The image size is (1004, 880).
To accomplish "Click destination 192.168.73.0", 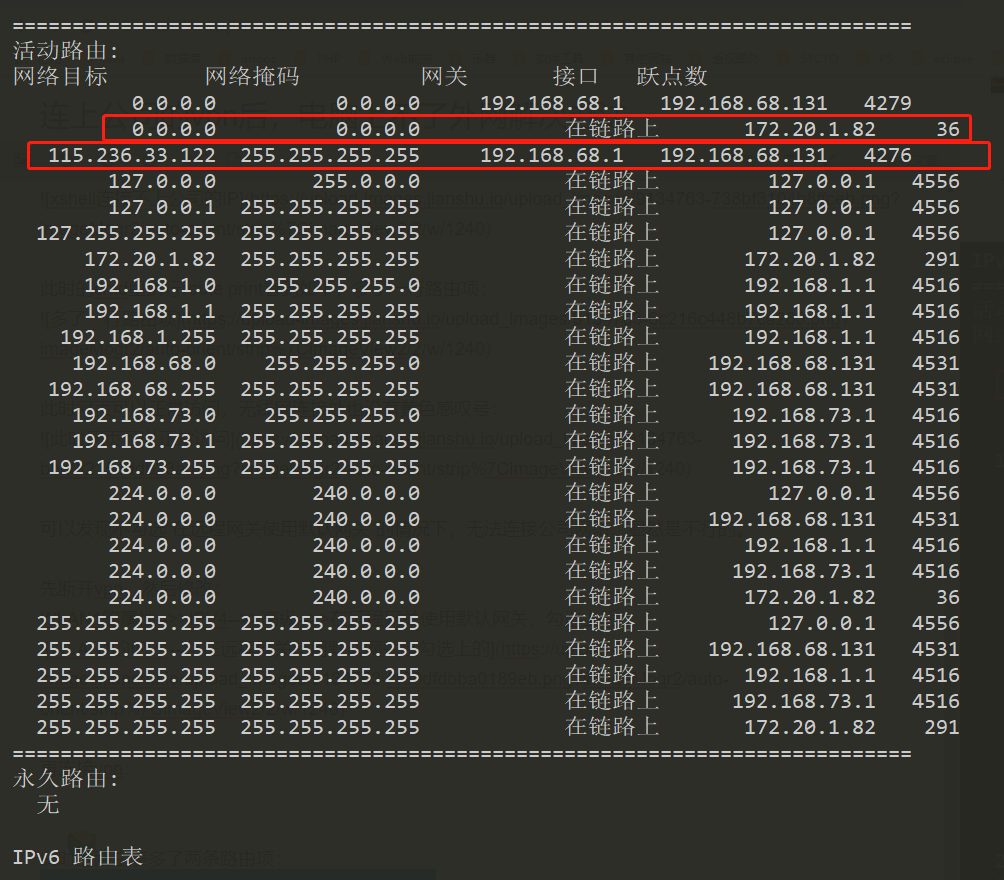I will pyautogui.click(x=144, y=415).
